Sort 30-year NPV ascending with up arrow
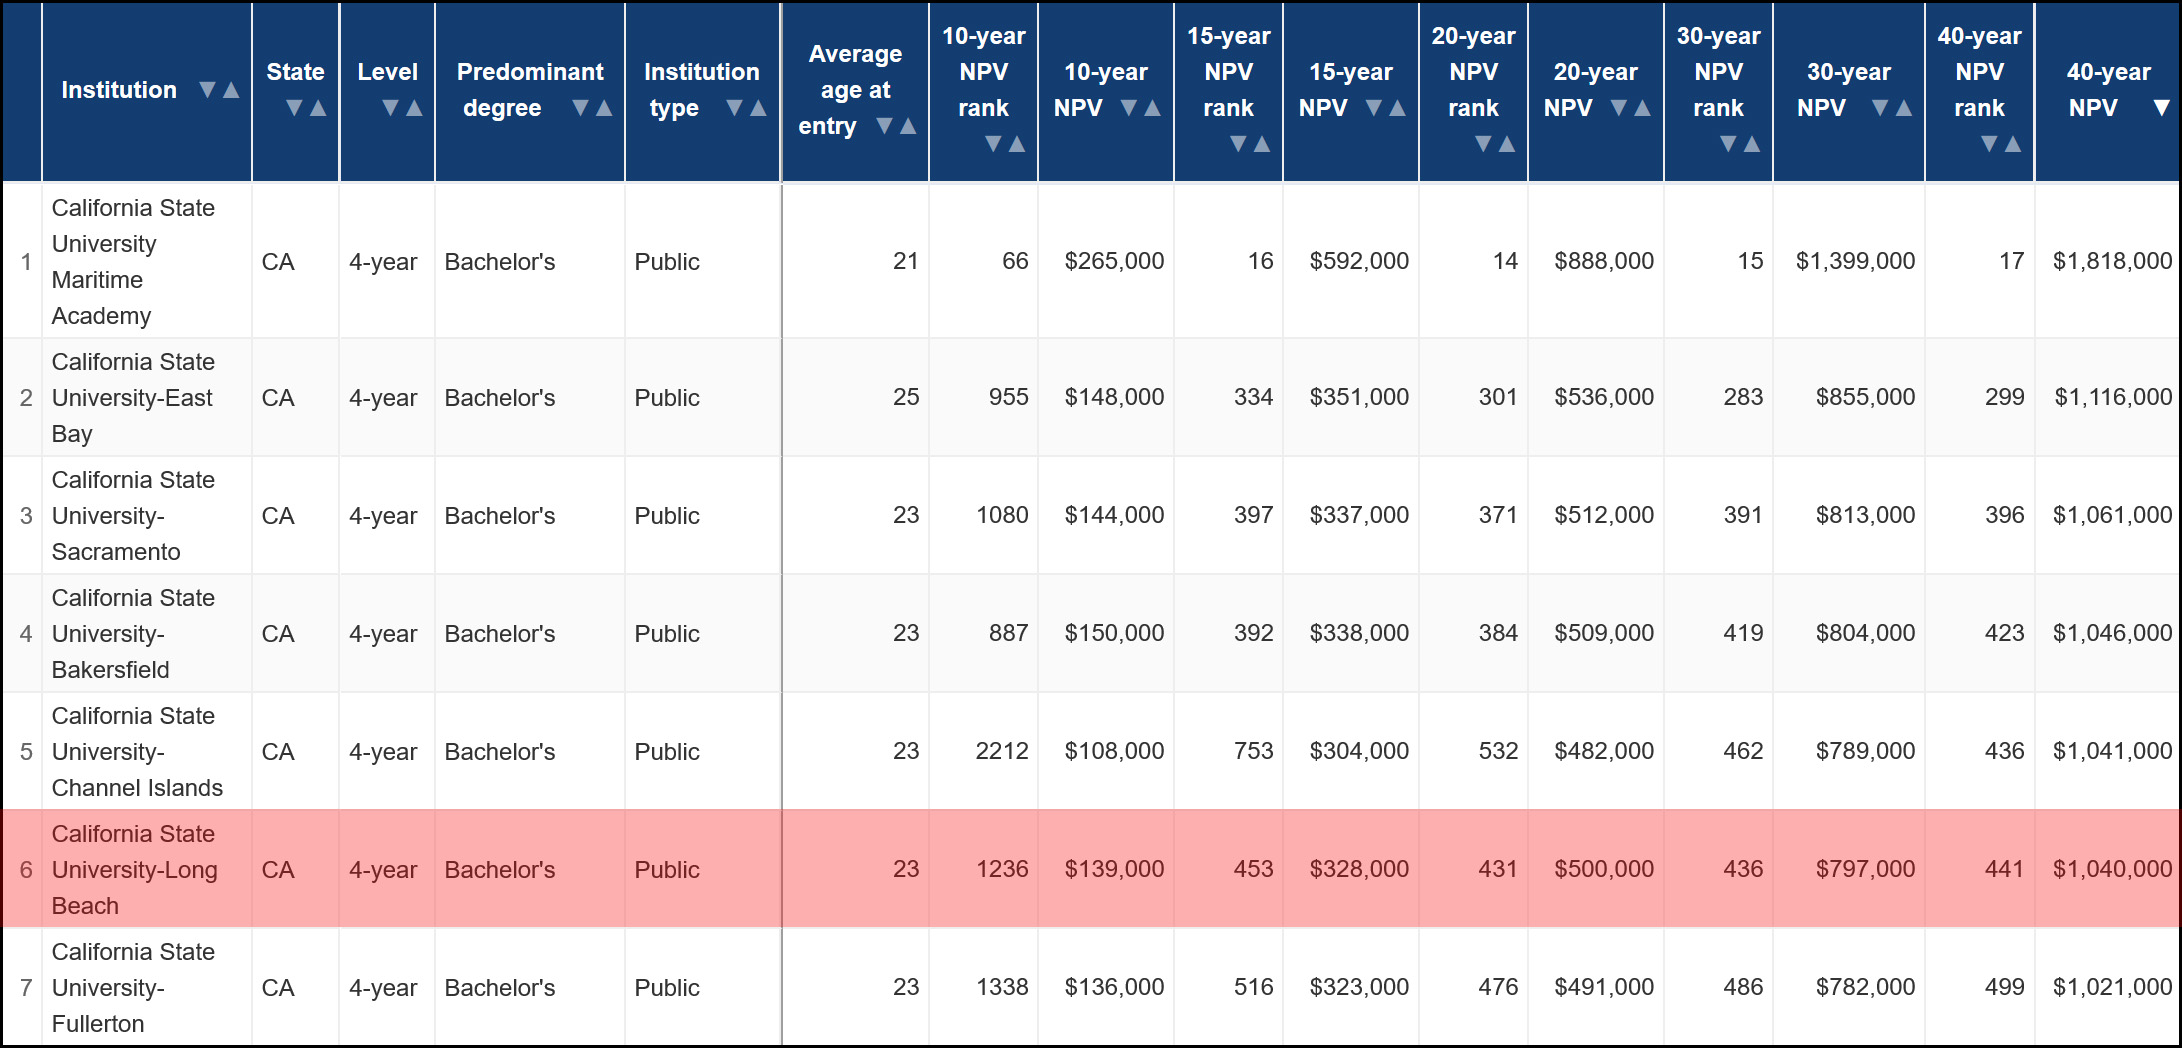Viewport: 2182px width, 1048px height. 1904,108
